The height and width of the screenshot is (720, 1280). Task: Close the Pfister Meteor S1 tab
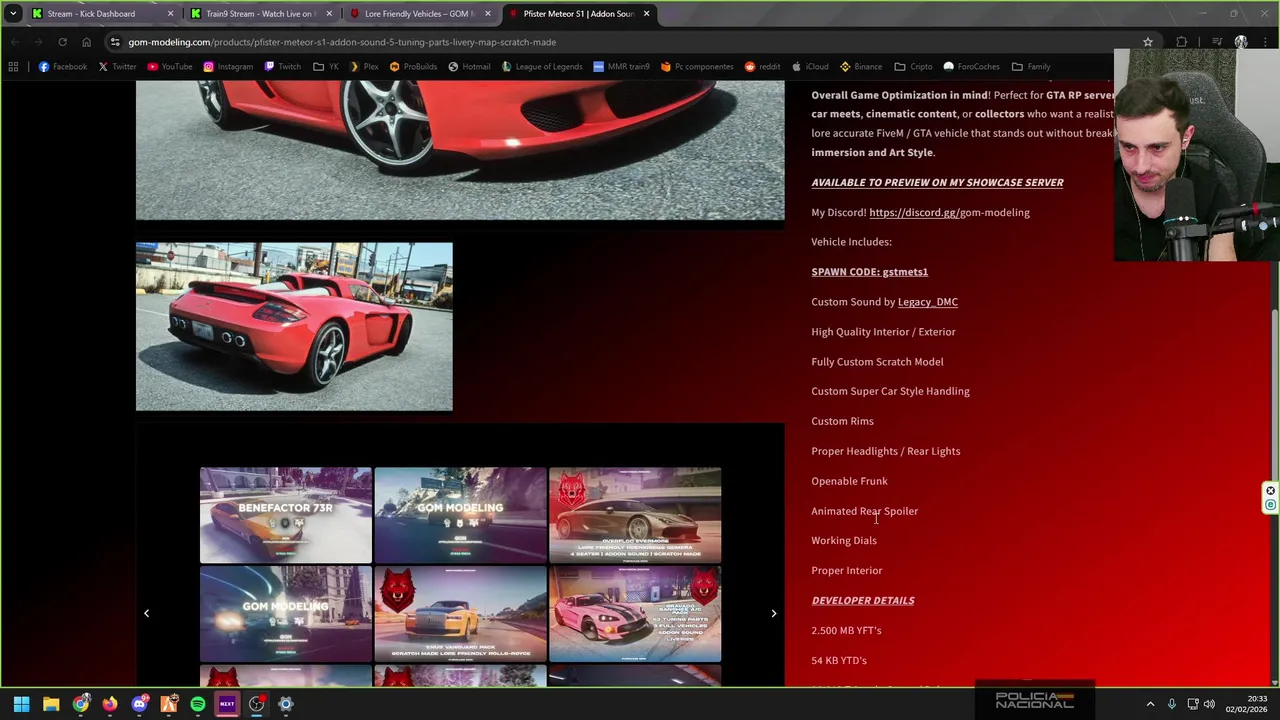click(646, 14)
